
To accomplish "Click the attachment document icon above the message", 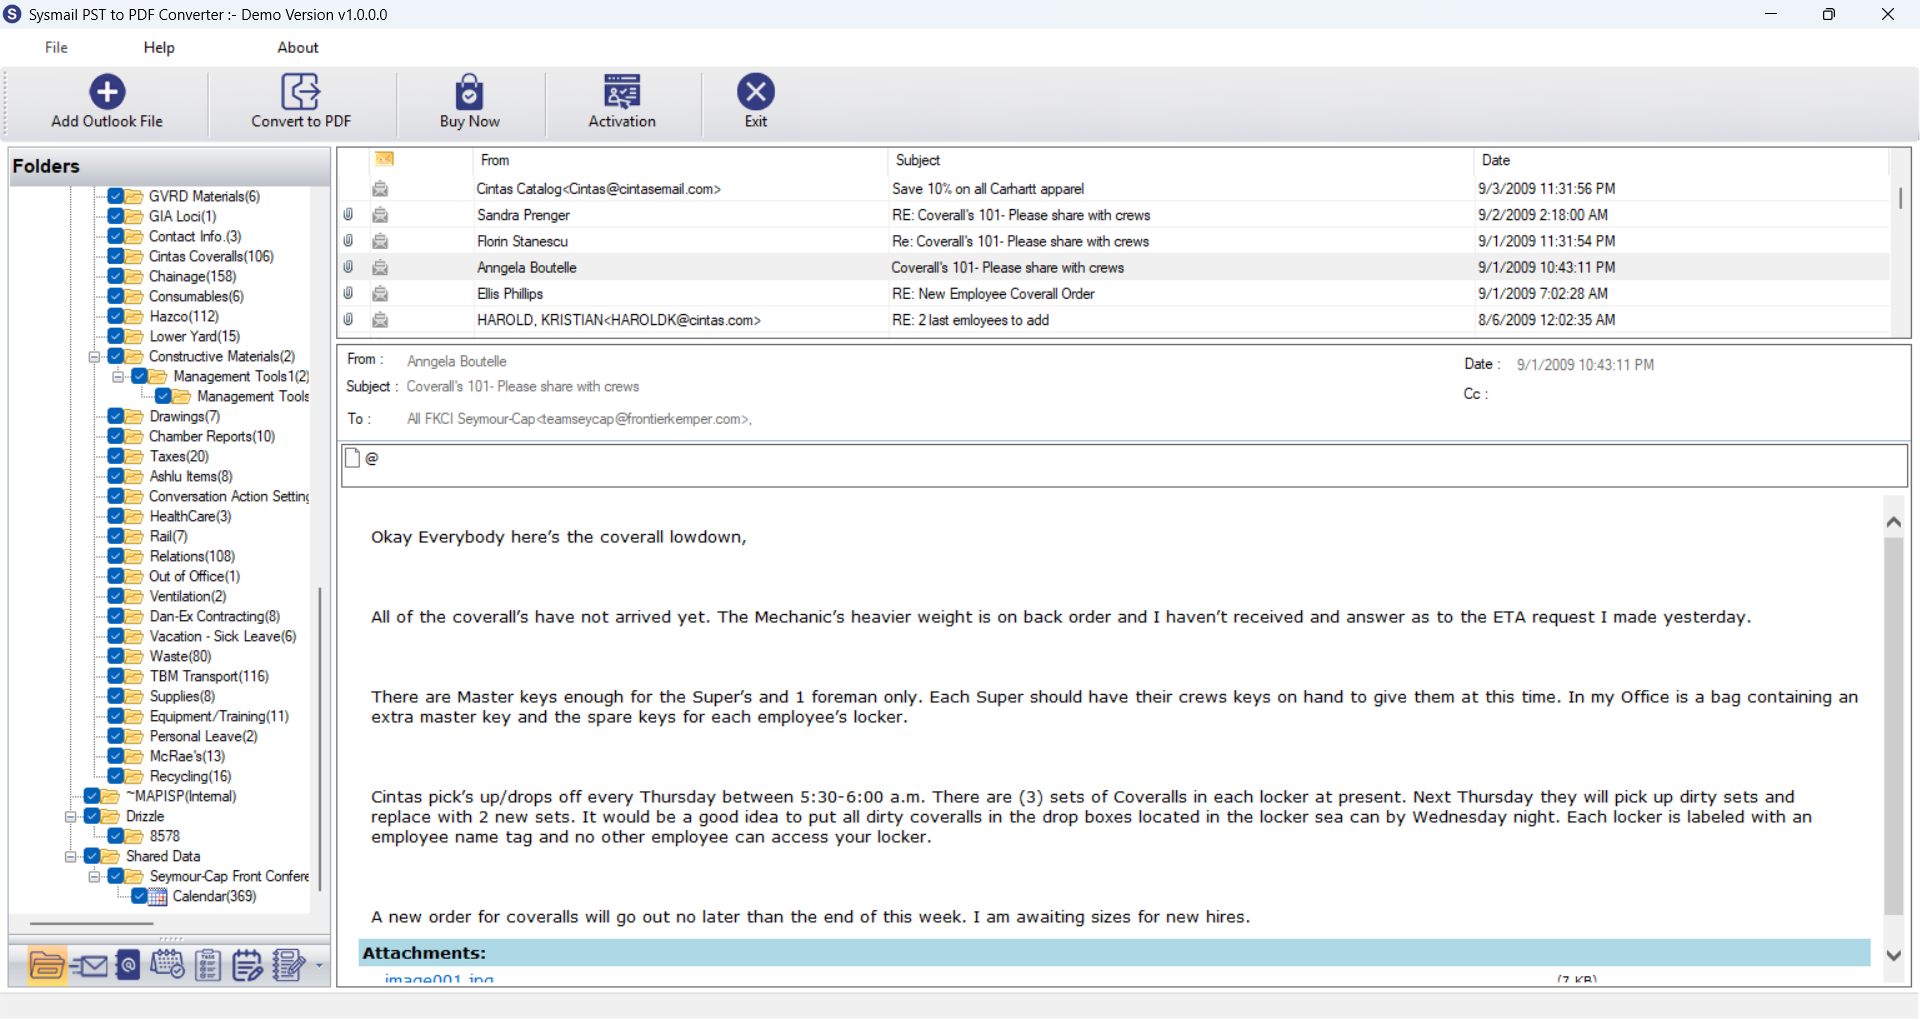I will click(x=352, y=458).
